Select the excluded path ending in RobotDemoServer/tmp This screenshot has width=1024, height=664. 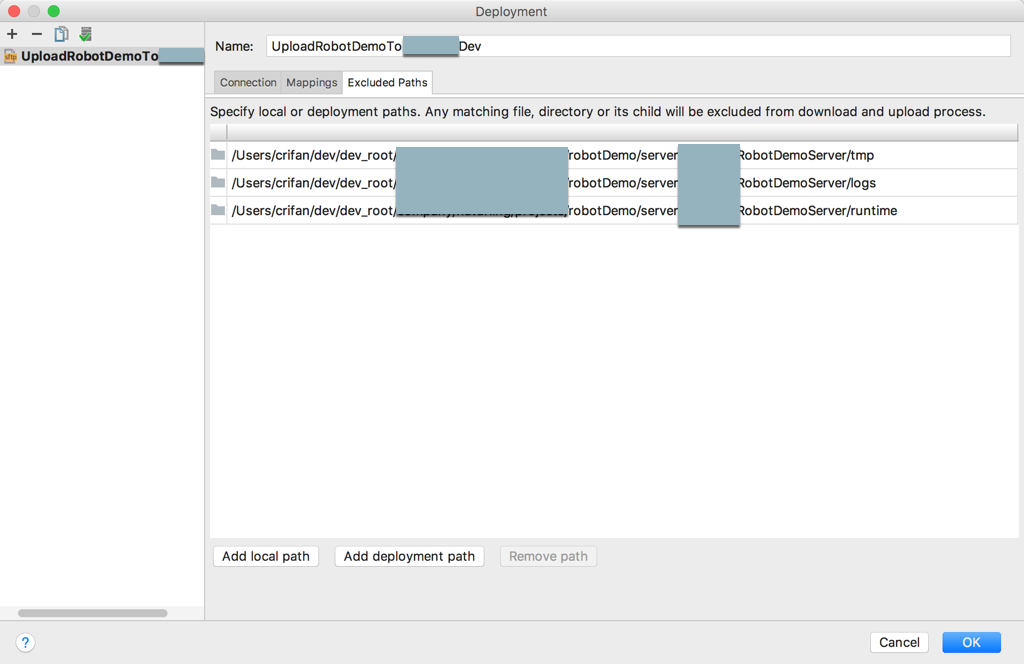(x=614, y=155)
